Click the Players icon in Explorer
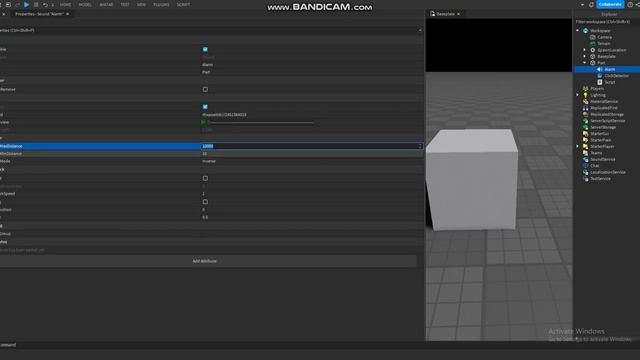This screenshot has height=360, width=640. [585, 89]
